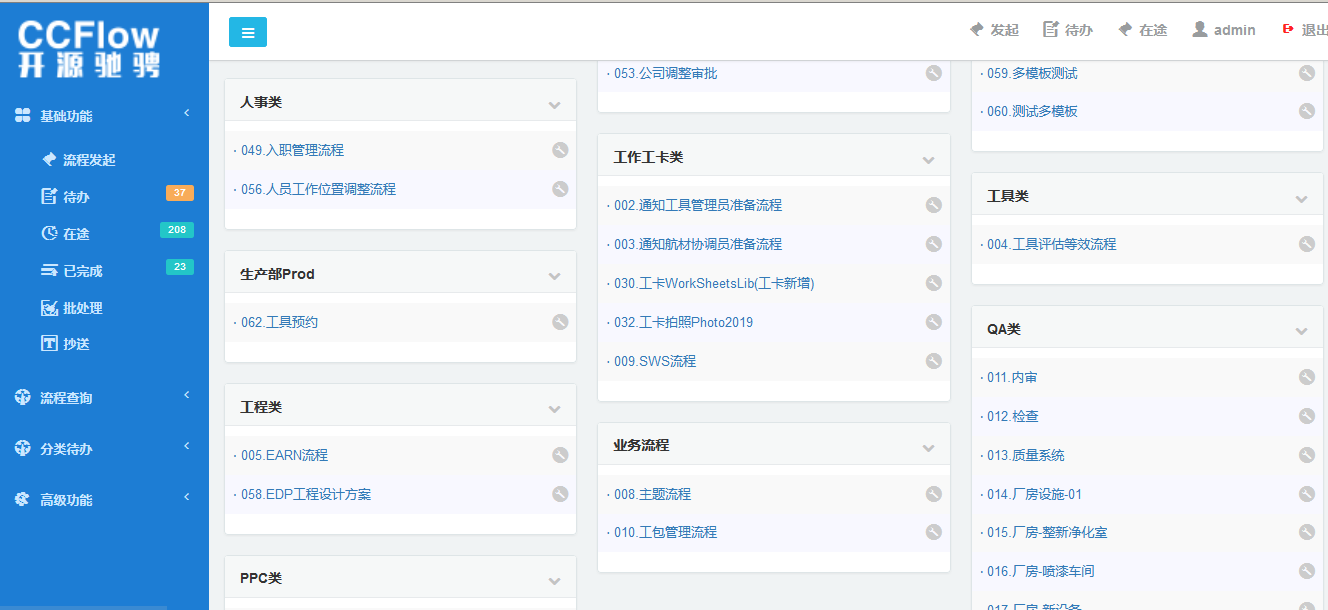Expand the 分类待办 sidebar menu
Viewport: 1328px width, 610px height.
point(104,449)
